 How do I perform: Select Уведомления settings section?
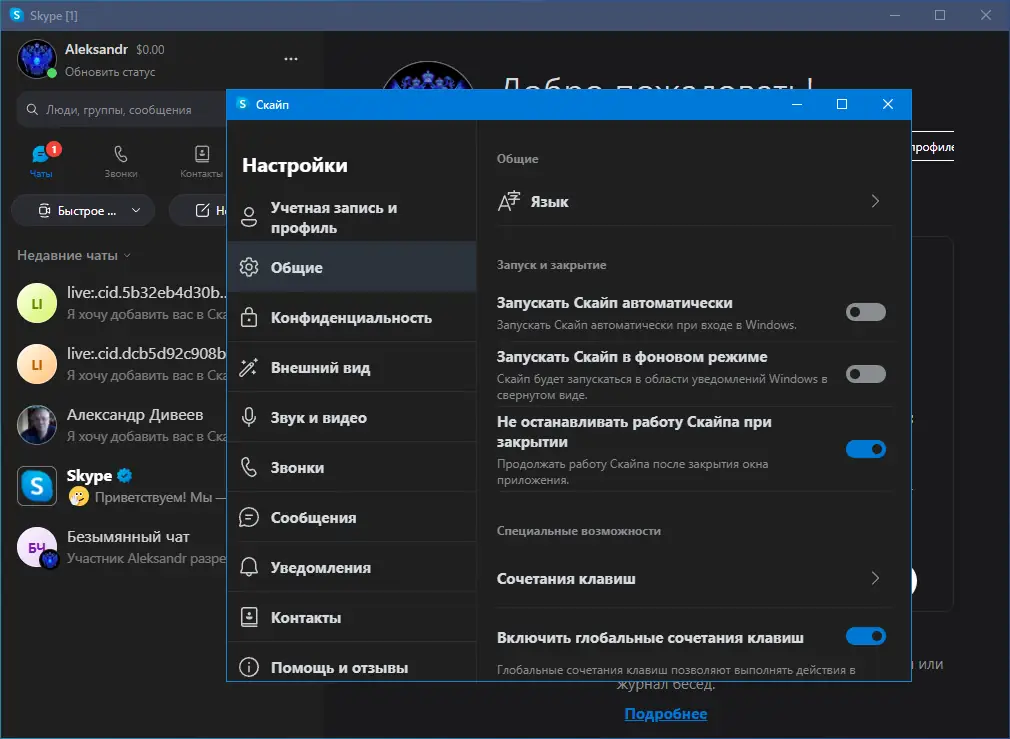tap(352, 567)
